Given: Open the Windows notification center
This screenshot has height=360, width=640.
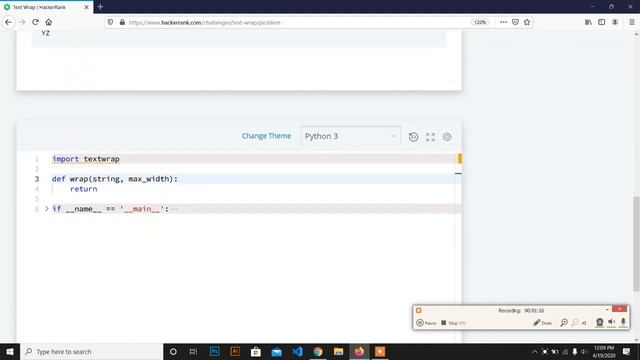Looking at the screenshot, I should click(627, 351).
